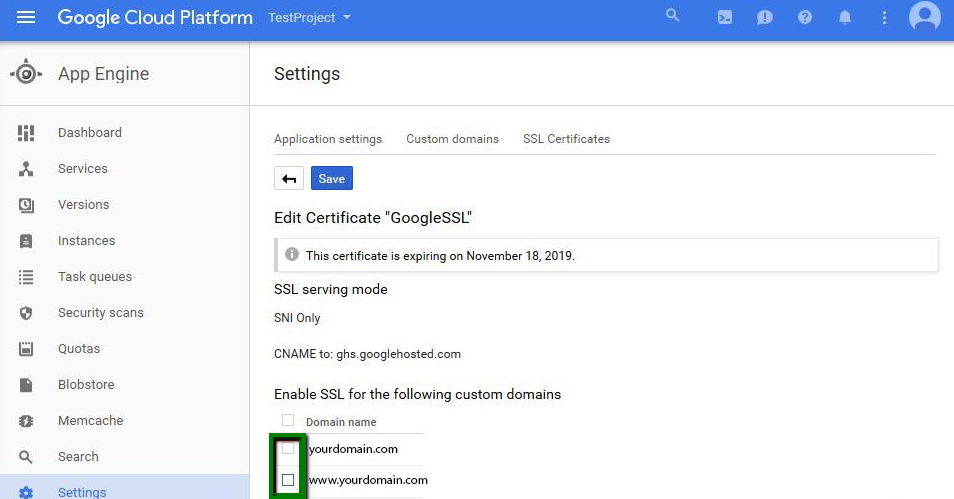Click the Services sidebar icon
The image size is (954, 499).
click(26, 169)
